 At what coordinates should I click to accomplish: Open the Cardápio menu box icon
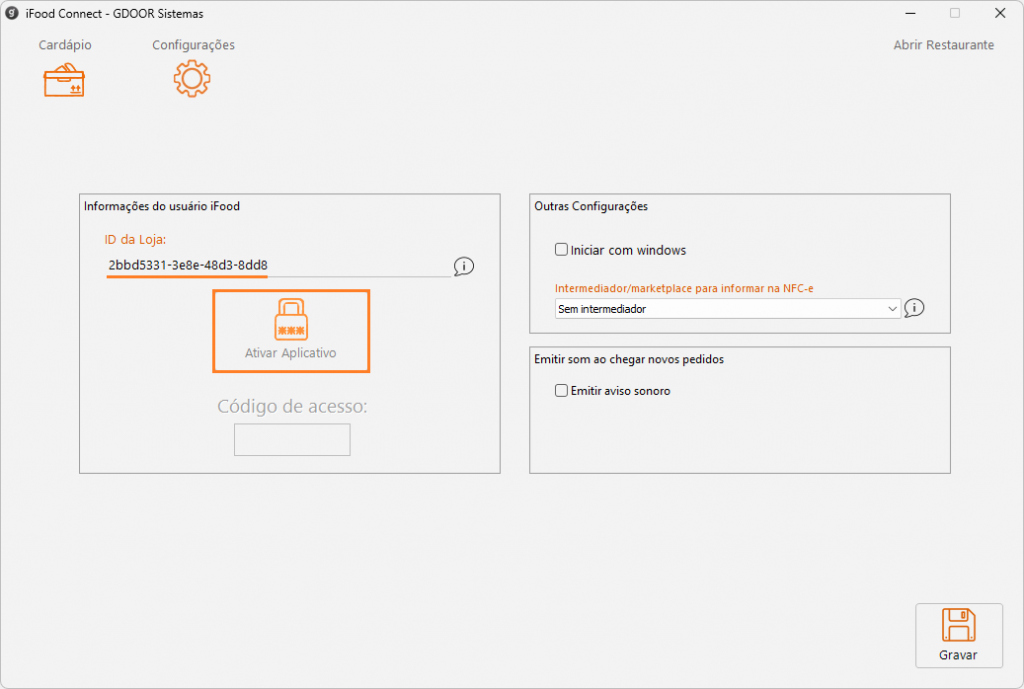click(64, 80)
